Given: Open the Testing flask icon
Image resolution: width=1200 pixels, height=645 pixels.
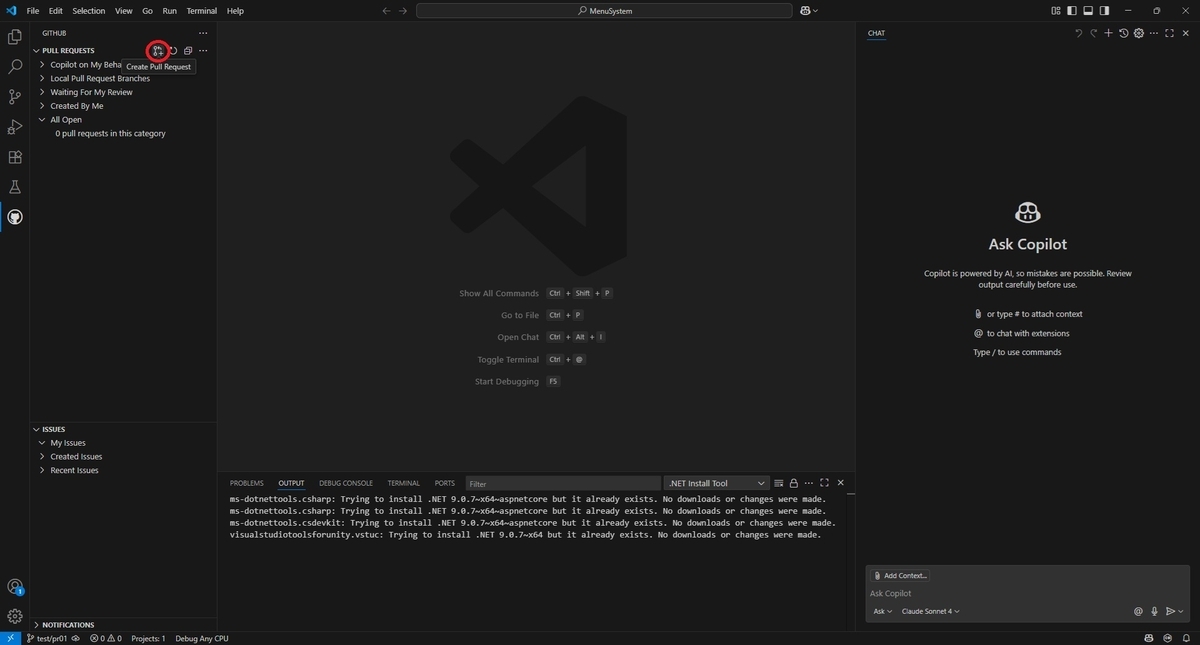Looking at the screenshot, I should [15, 187].
